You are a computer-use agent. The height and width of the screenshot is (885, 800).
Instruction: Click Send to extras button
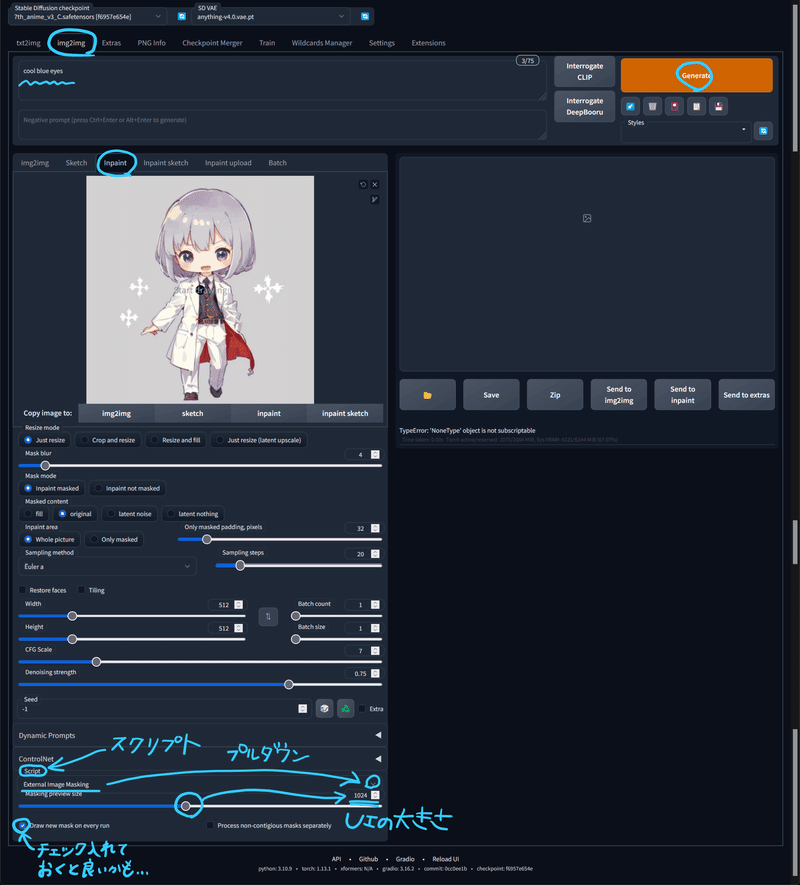point(746,394)
